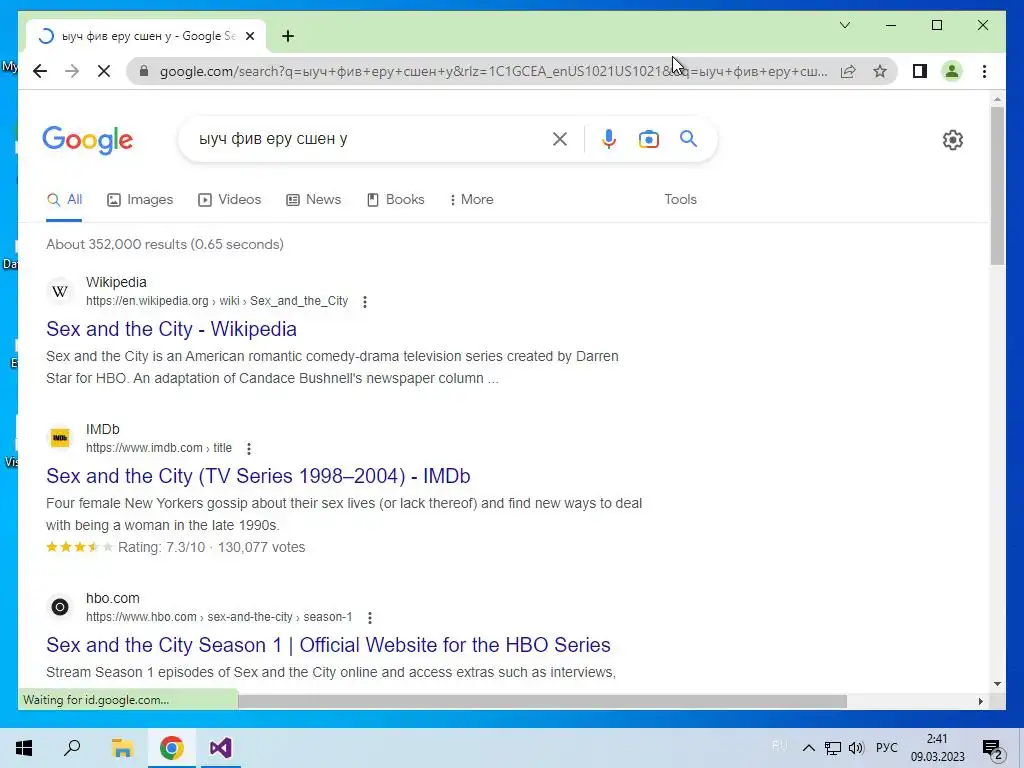The width and height of the screenshot is (1024, 768).
Task: Go back to the previous page
Action: tap(40, 71)
